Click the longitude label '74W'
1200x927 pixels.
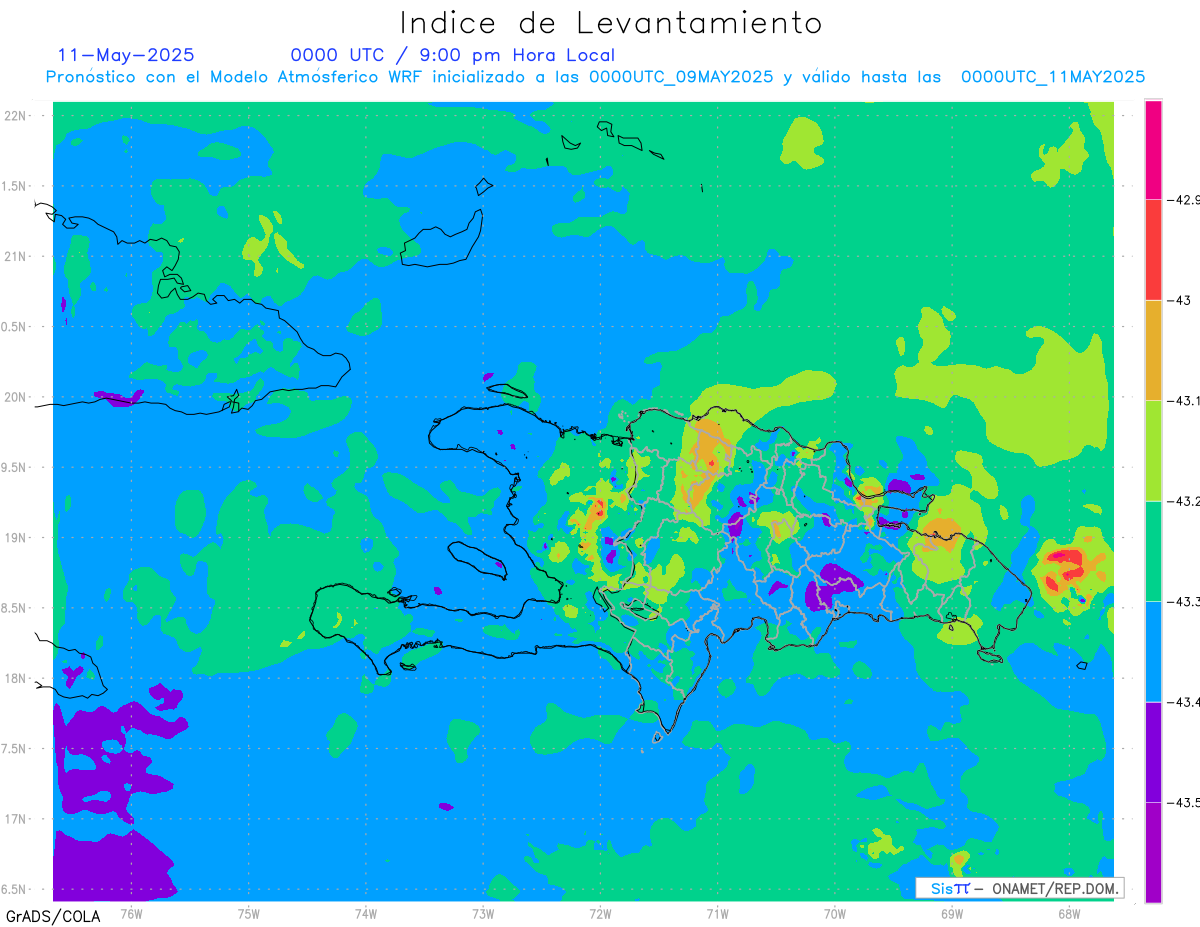click(x=366, y=912)
